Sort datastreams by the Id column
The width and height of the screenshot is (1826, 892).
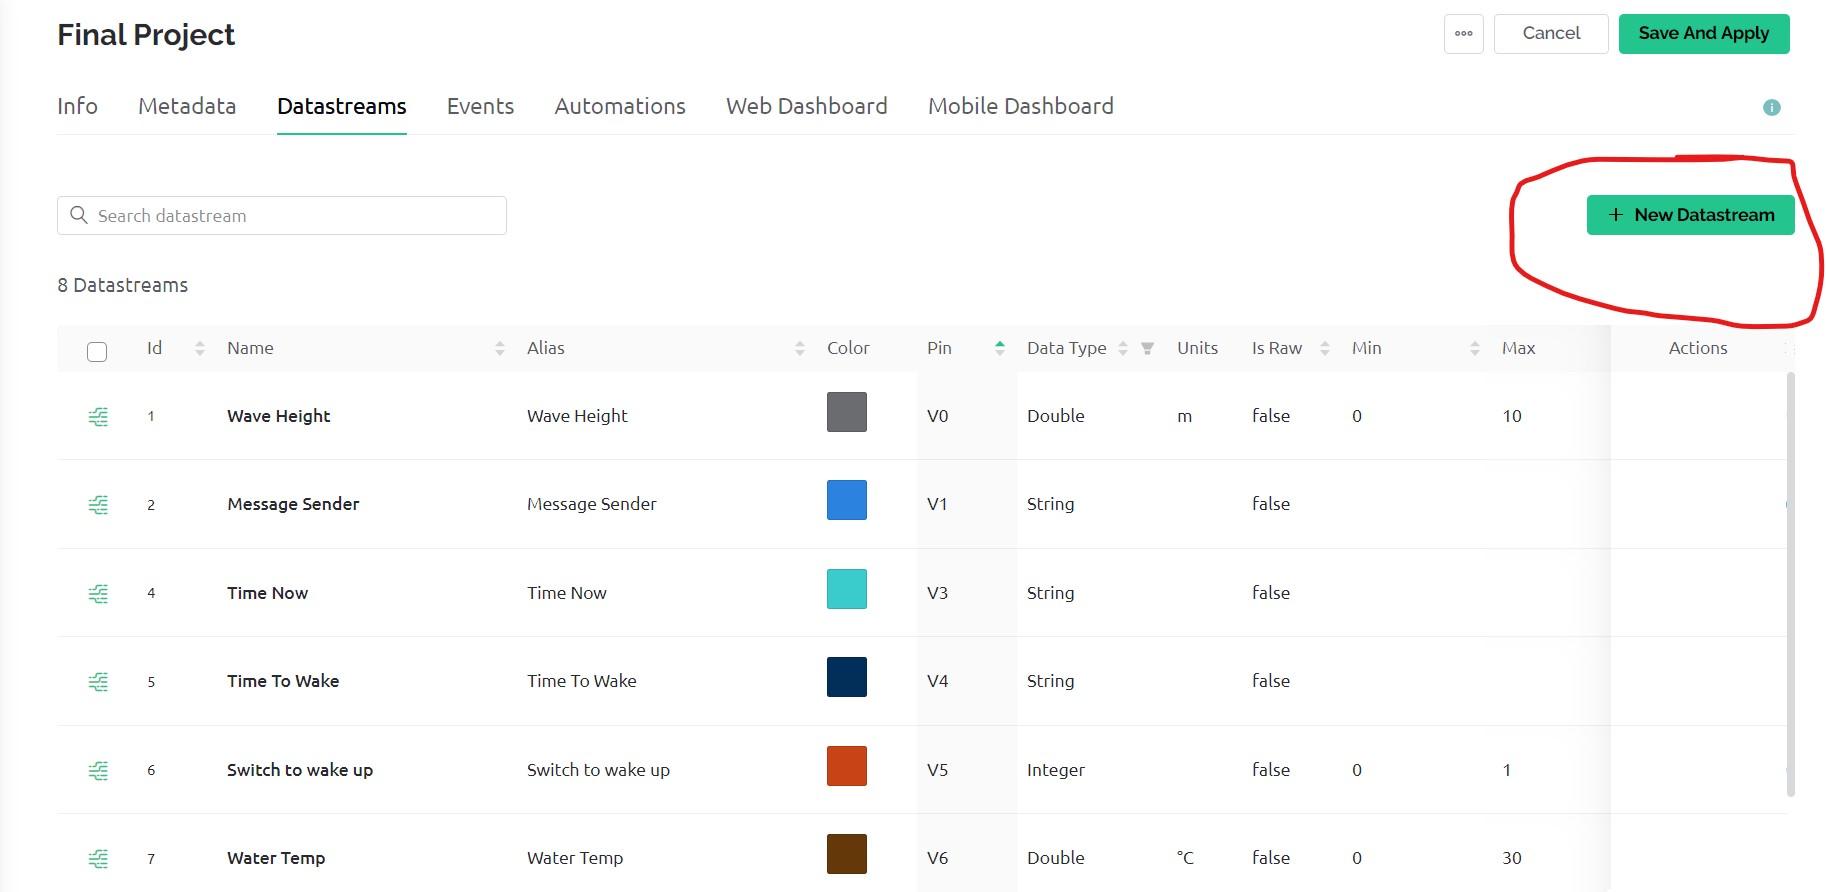pyautogui.click(x=200, y=348)
